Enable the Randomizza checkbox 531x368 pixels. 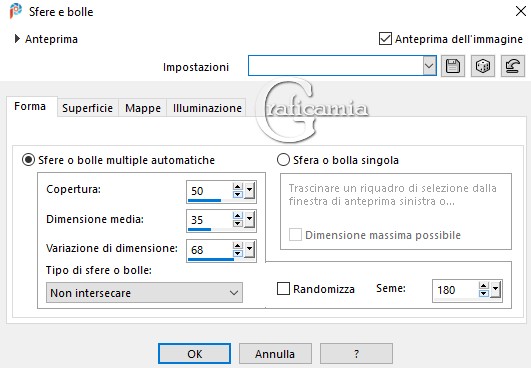pyautogui.click(x=283, y=289)
